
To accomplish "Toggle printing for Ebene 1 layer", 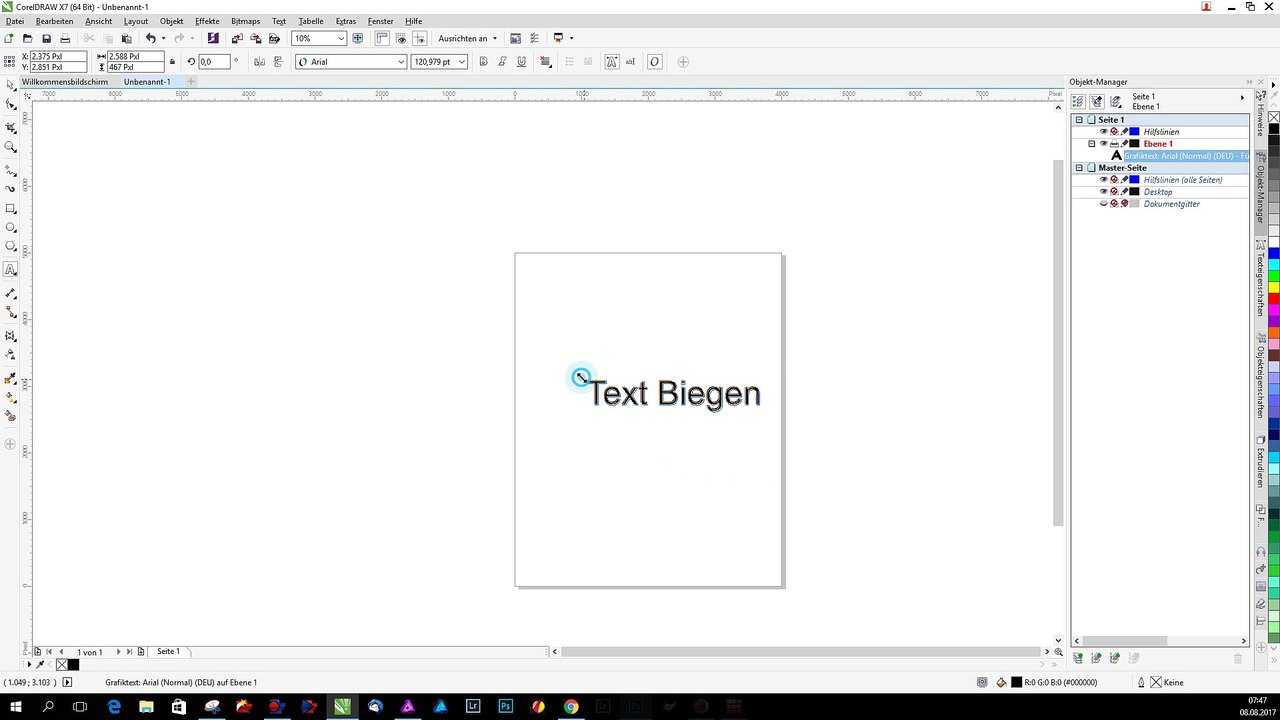I will click(1114, 143).
